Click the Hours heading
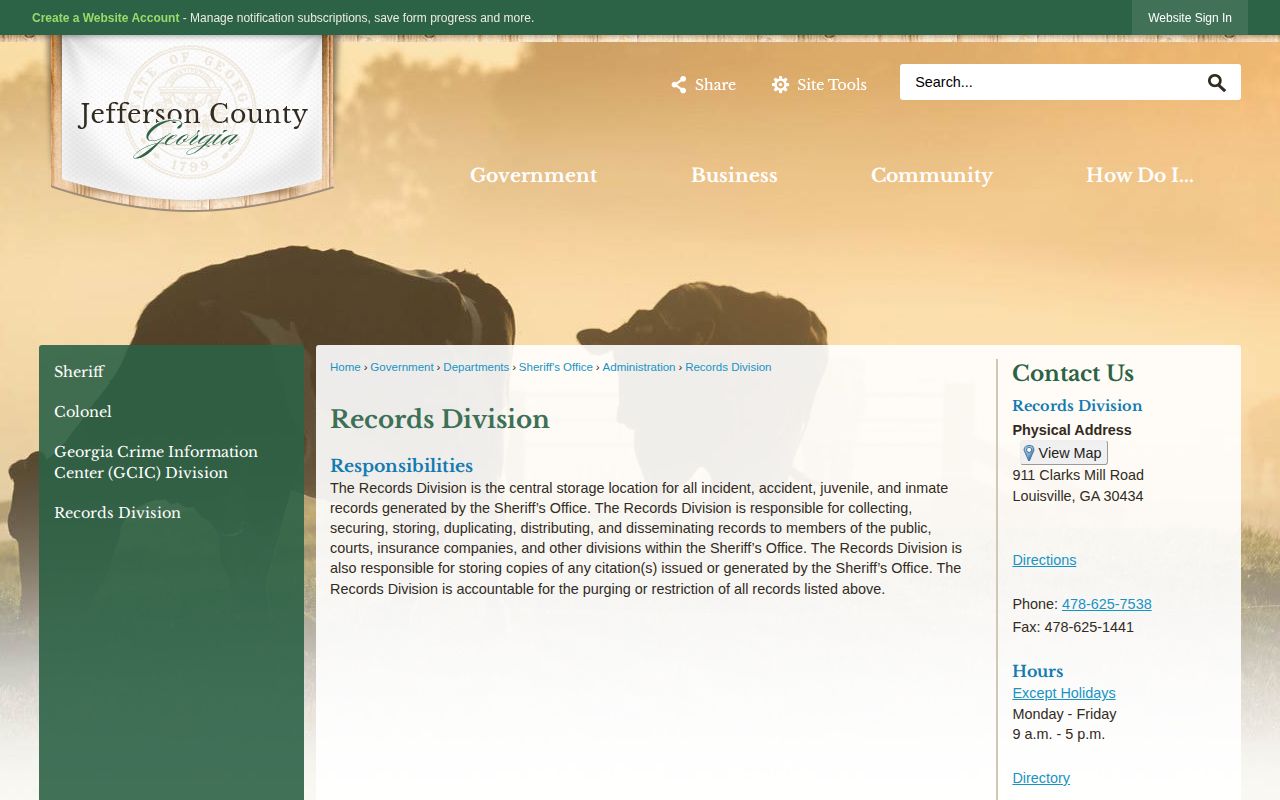1280x800 pixels. click(x=1037, y=672)
